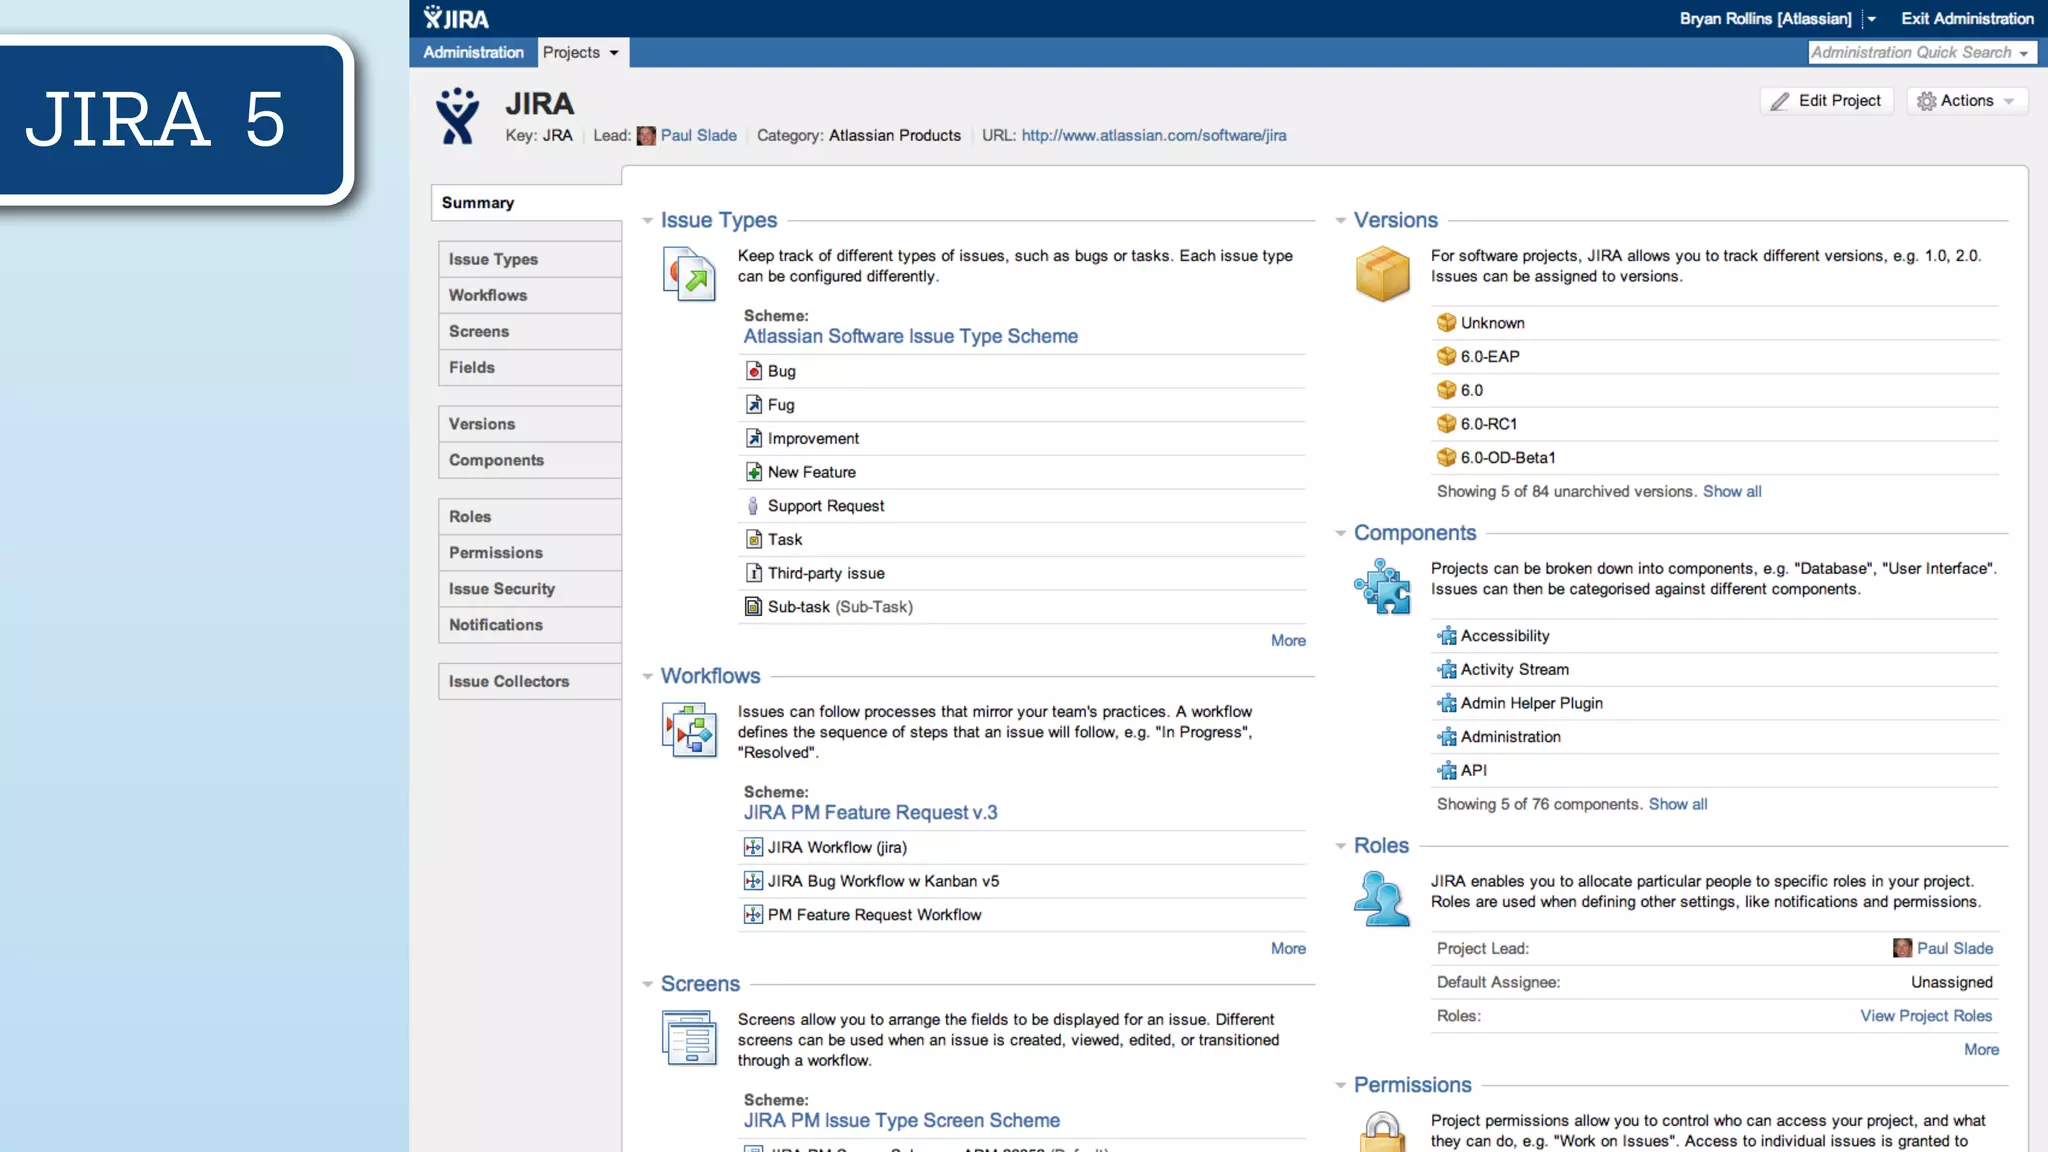This screenshot has height=1152, width=2048.
Task: Click the API component puzzle icon
Action: pos(1446,771)
